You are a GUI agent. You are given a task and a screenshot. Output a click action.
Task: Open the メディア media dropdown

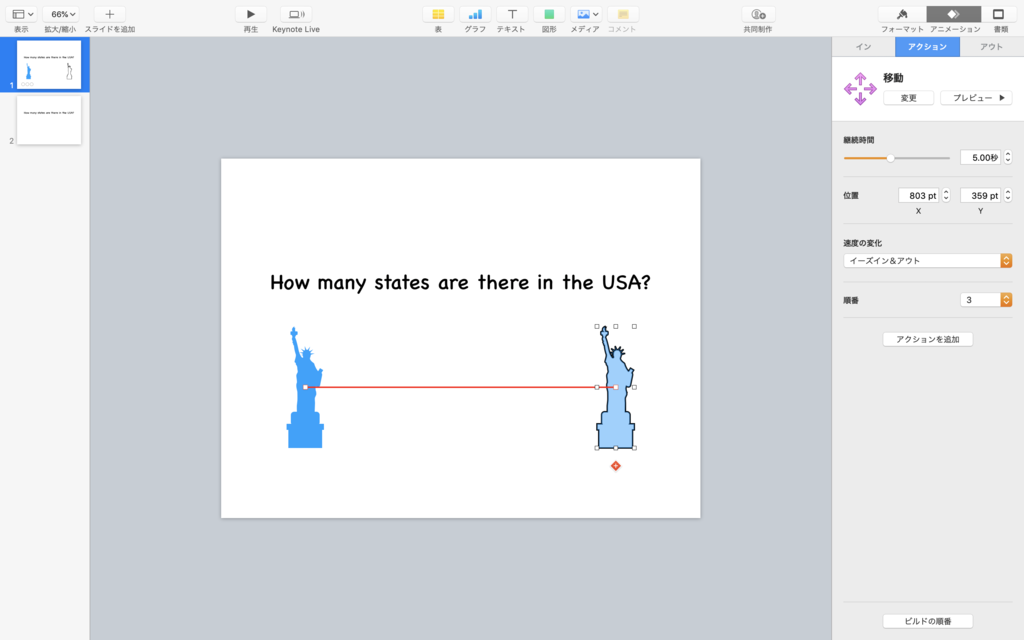pos(586,14)
